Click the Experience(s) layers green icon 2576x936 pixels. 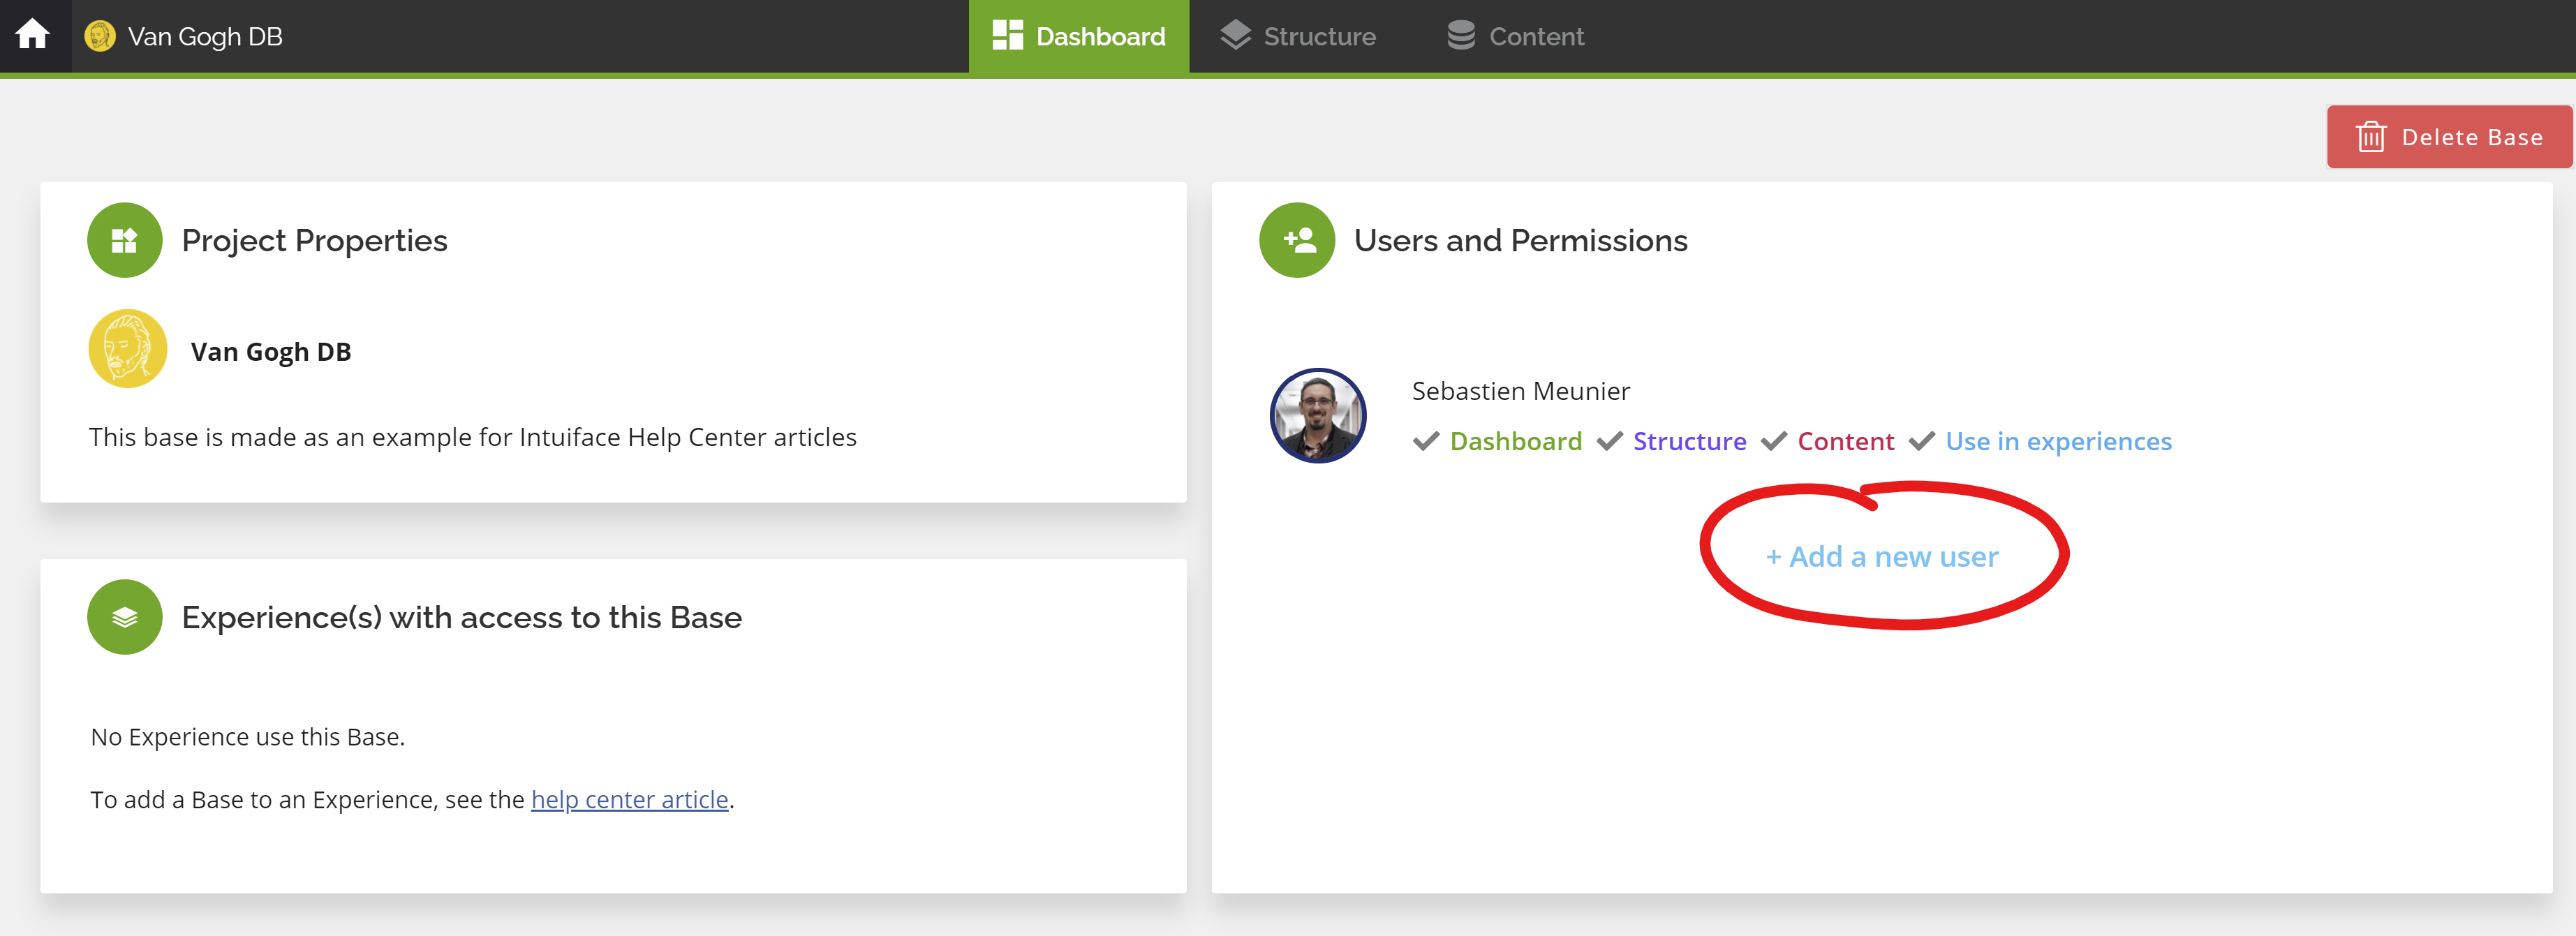tap(125, 617)
